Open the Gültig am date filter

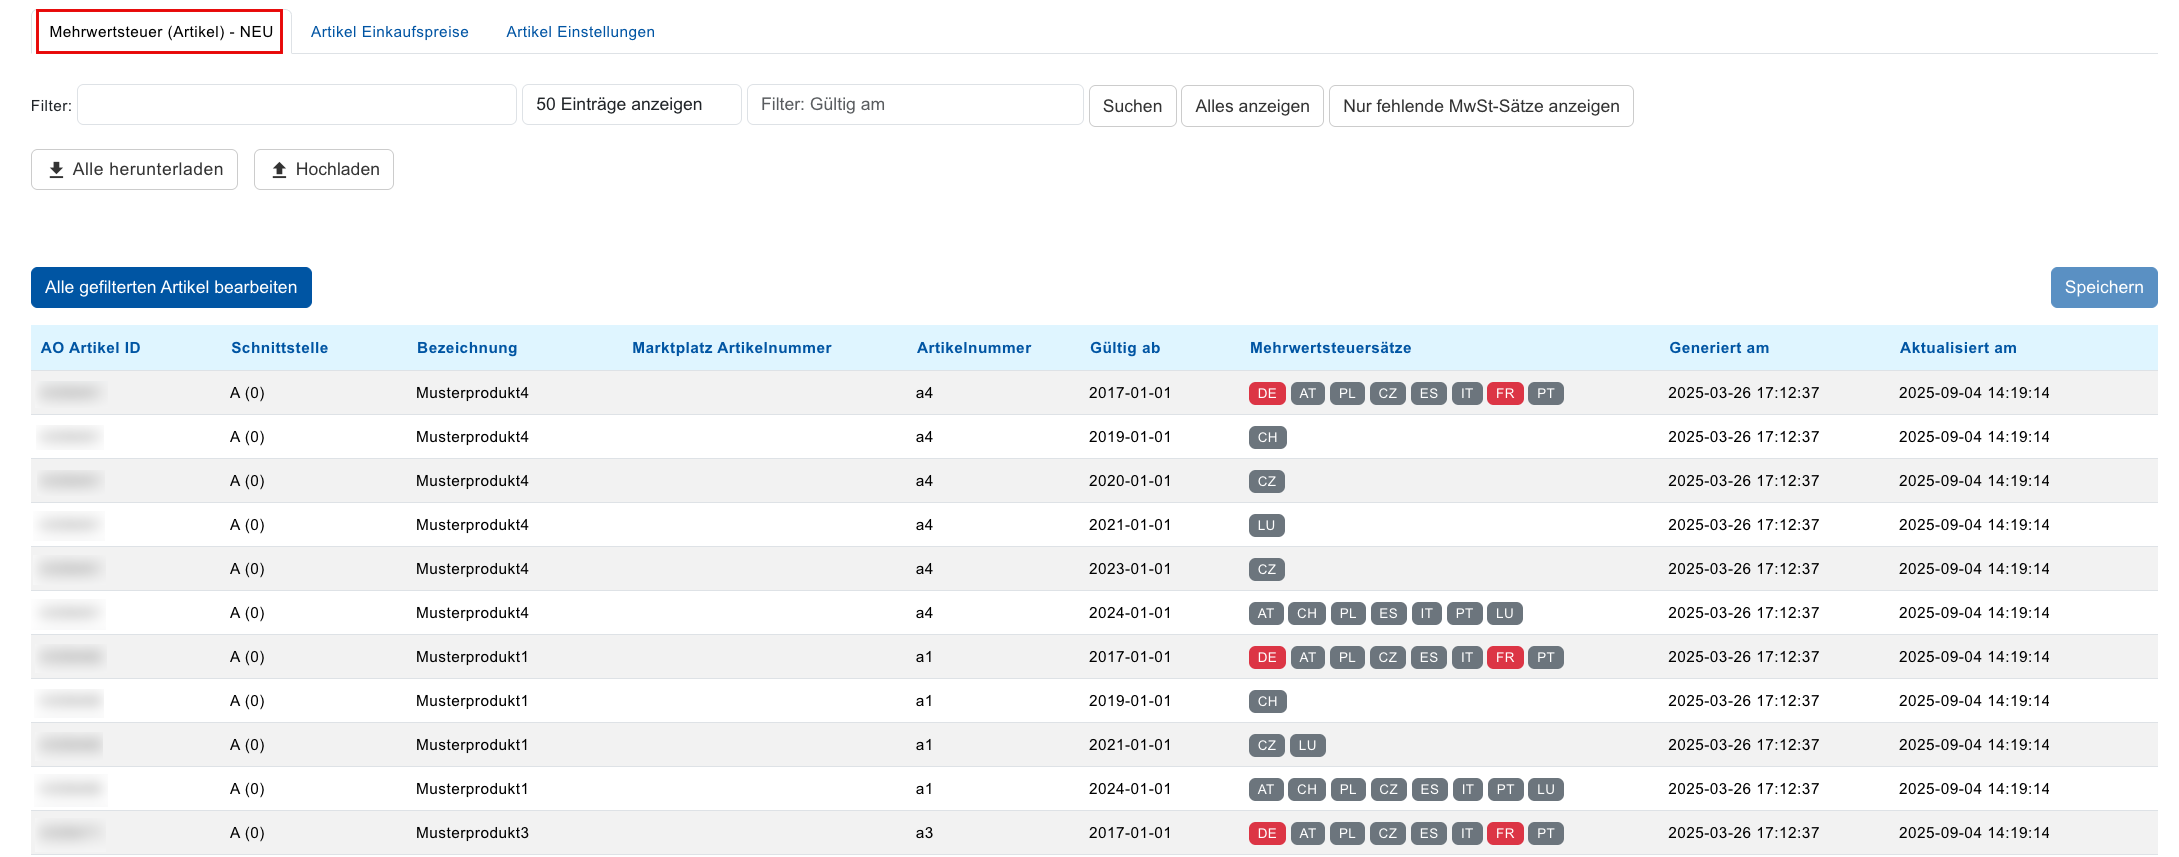914,105
